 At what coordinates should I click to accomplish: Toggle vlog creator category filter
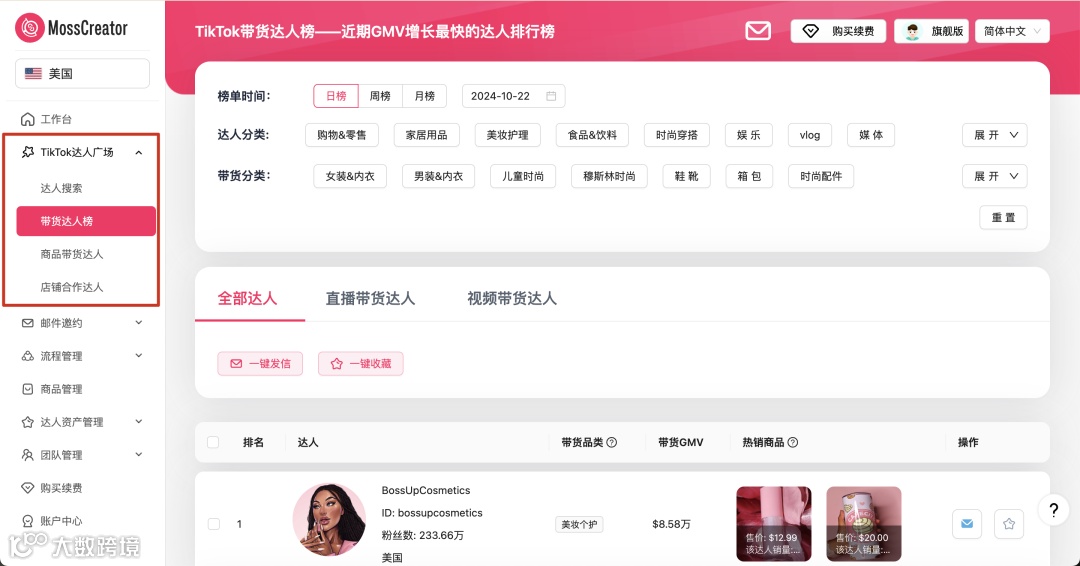click(x=810, y=135)
